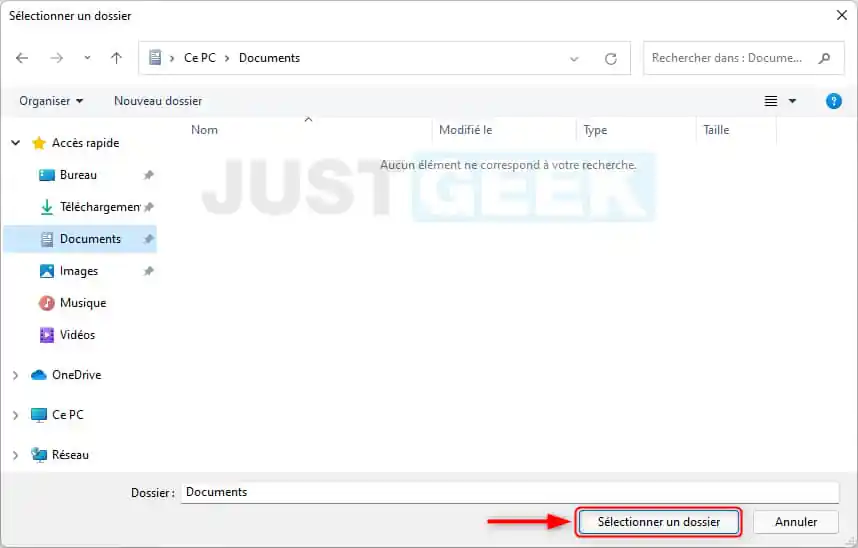Click the Dossier name input field
This screenshot has height=548, width=858.
[x=510, y=492]
